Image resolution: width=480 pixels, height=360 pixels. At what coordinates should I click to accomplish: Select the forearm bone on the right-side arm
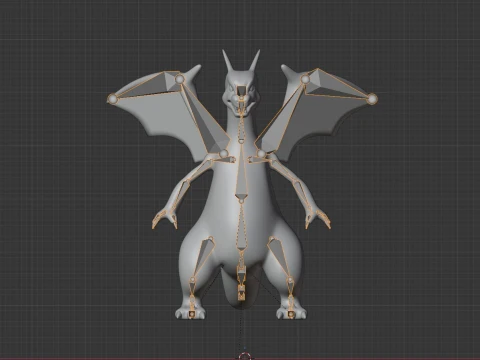click(x=303, y=197)
